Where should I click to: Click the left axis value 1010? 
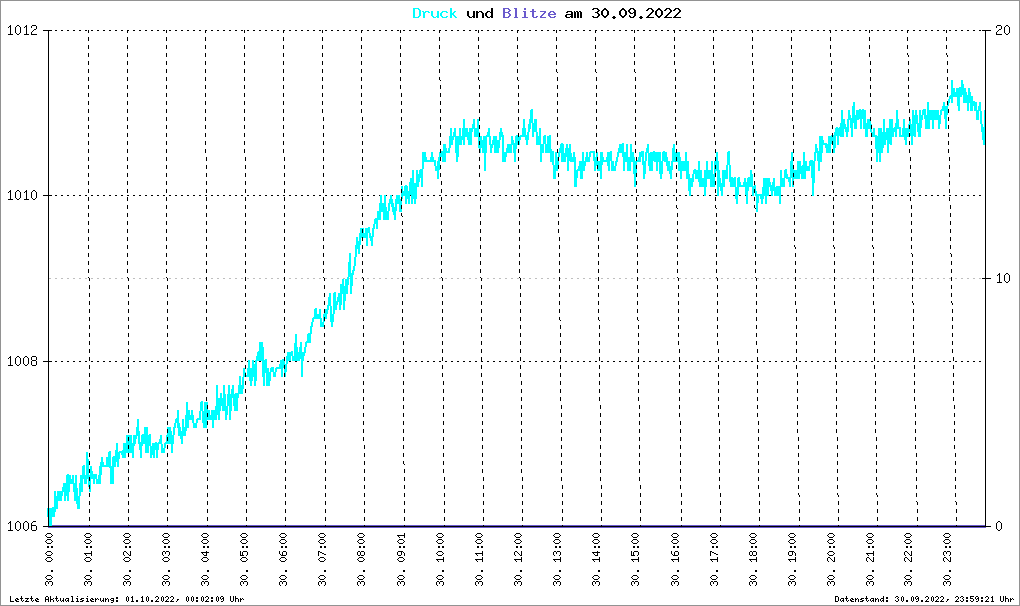tap(21, 196)
